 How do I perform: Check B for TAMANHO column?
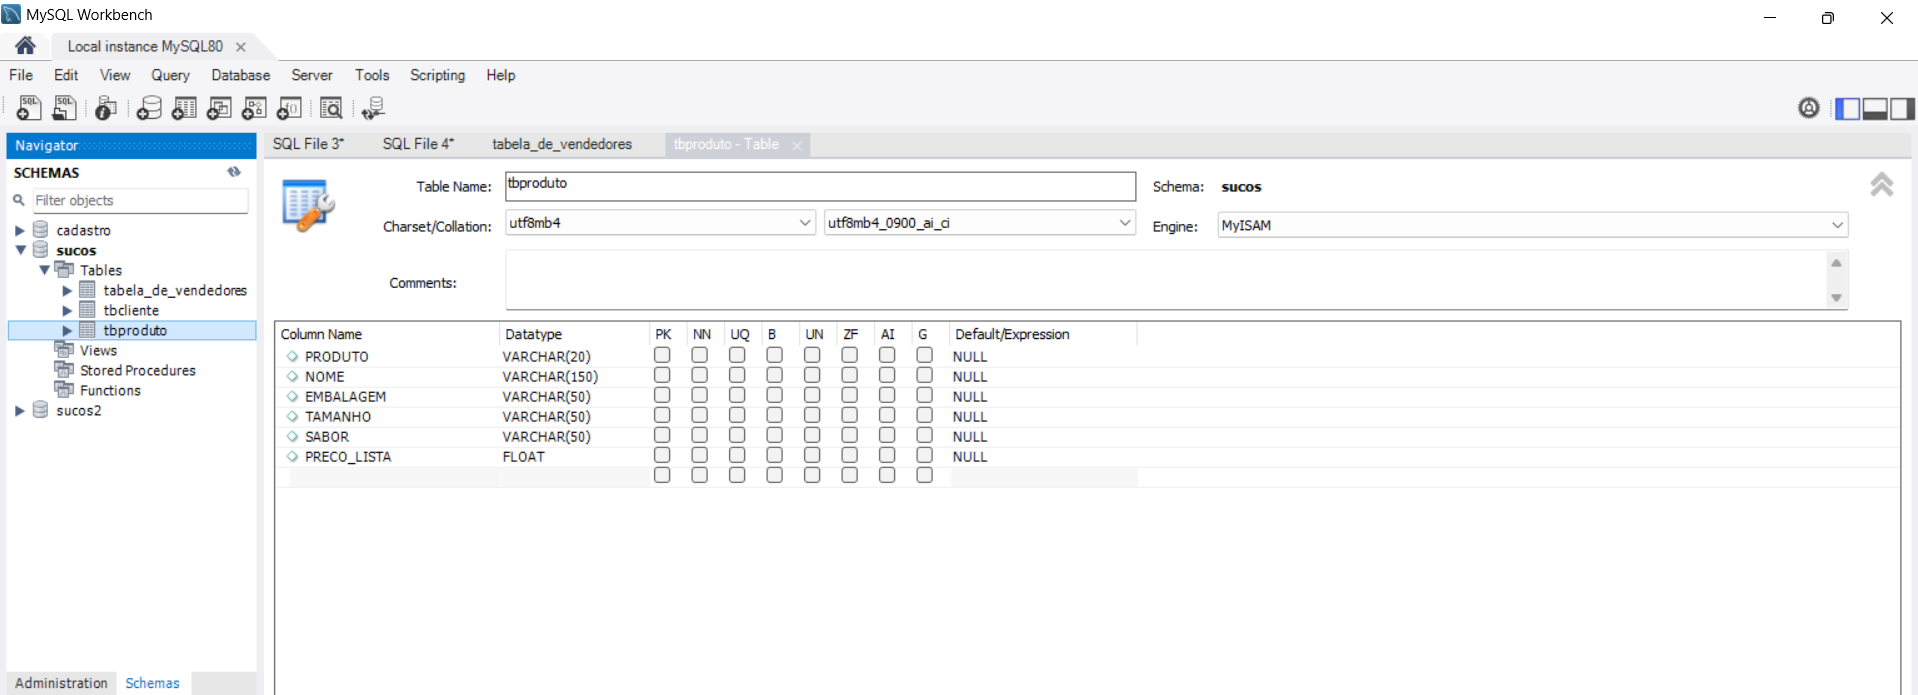click(775, 415)
